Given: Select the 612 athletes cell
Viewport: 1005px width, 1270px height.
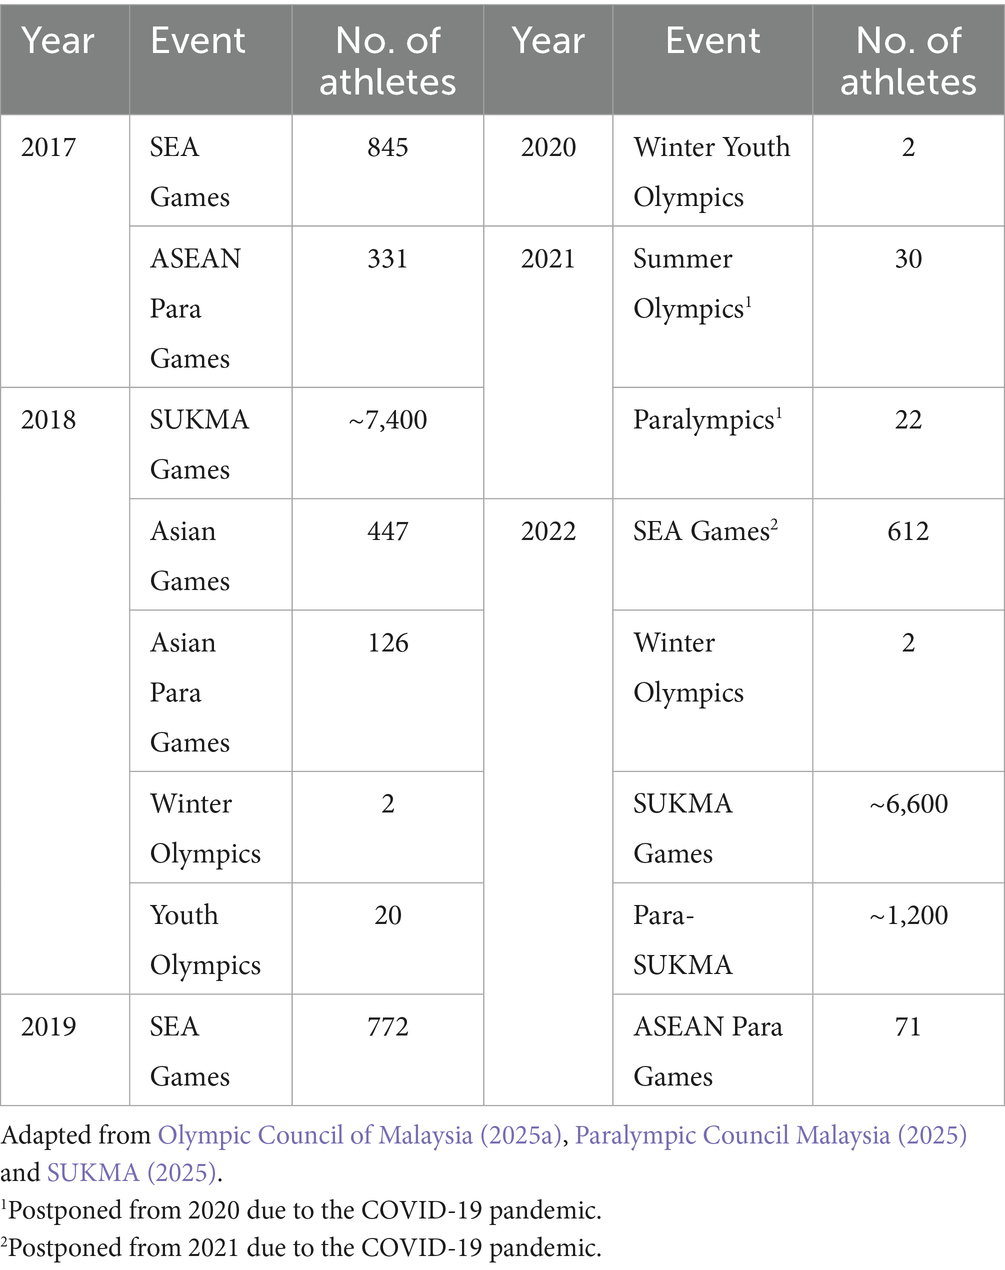Looking at the screenshot, I should 907,531.
